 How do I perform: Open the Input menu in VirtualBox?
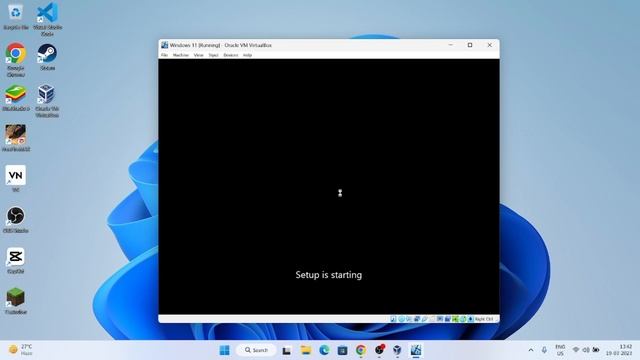213,55
